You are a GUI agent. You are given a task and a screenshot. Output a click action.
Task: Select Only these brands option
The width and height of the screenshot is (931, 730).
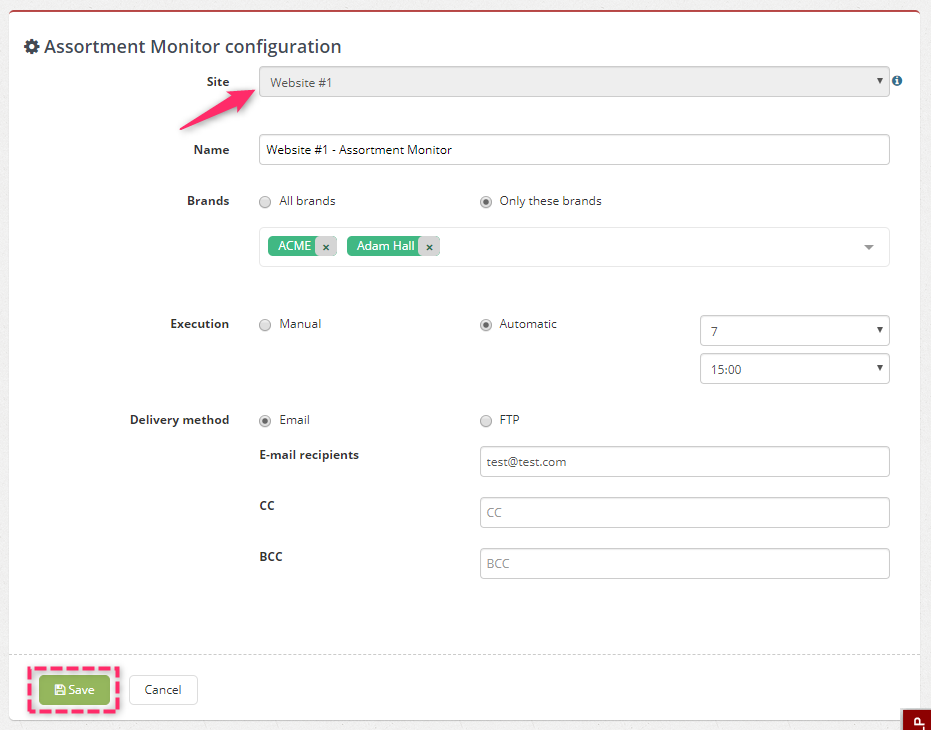tap(486, 202)
